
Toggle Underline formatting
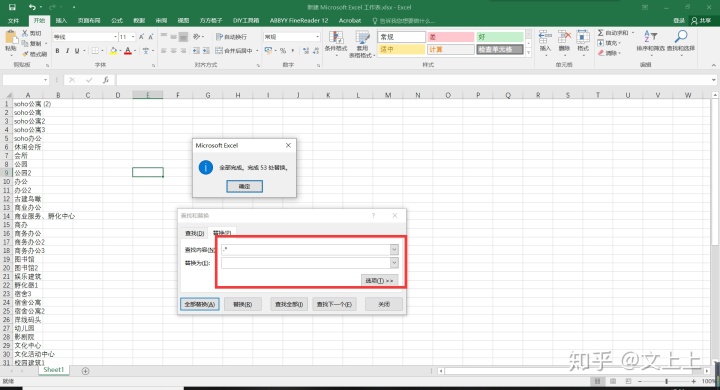click(77, 51)
